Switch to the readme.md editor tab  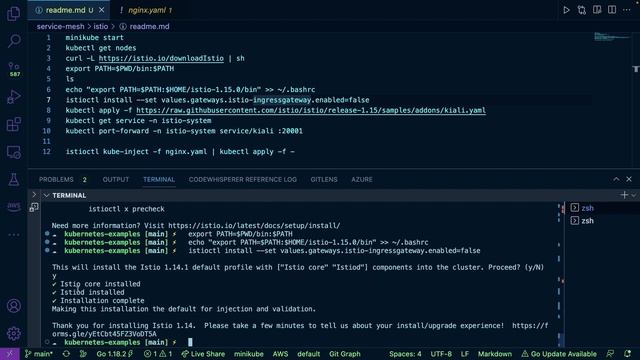point(69,10)
